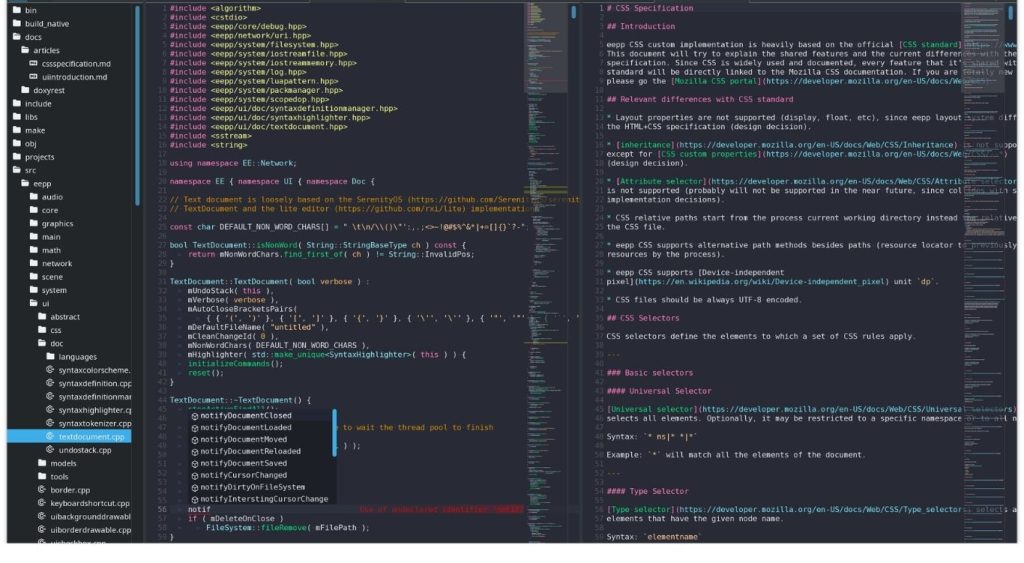
Task: Select the math folder row
Action: tap(69, 250)
